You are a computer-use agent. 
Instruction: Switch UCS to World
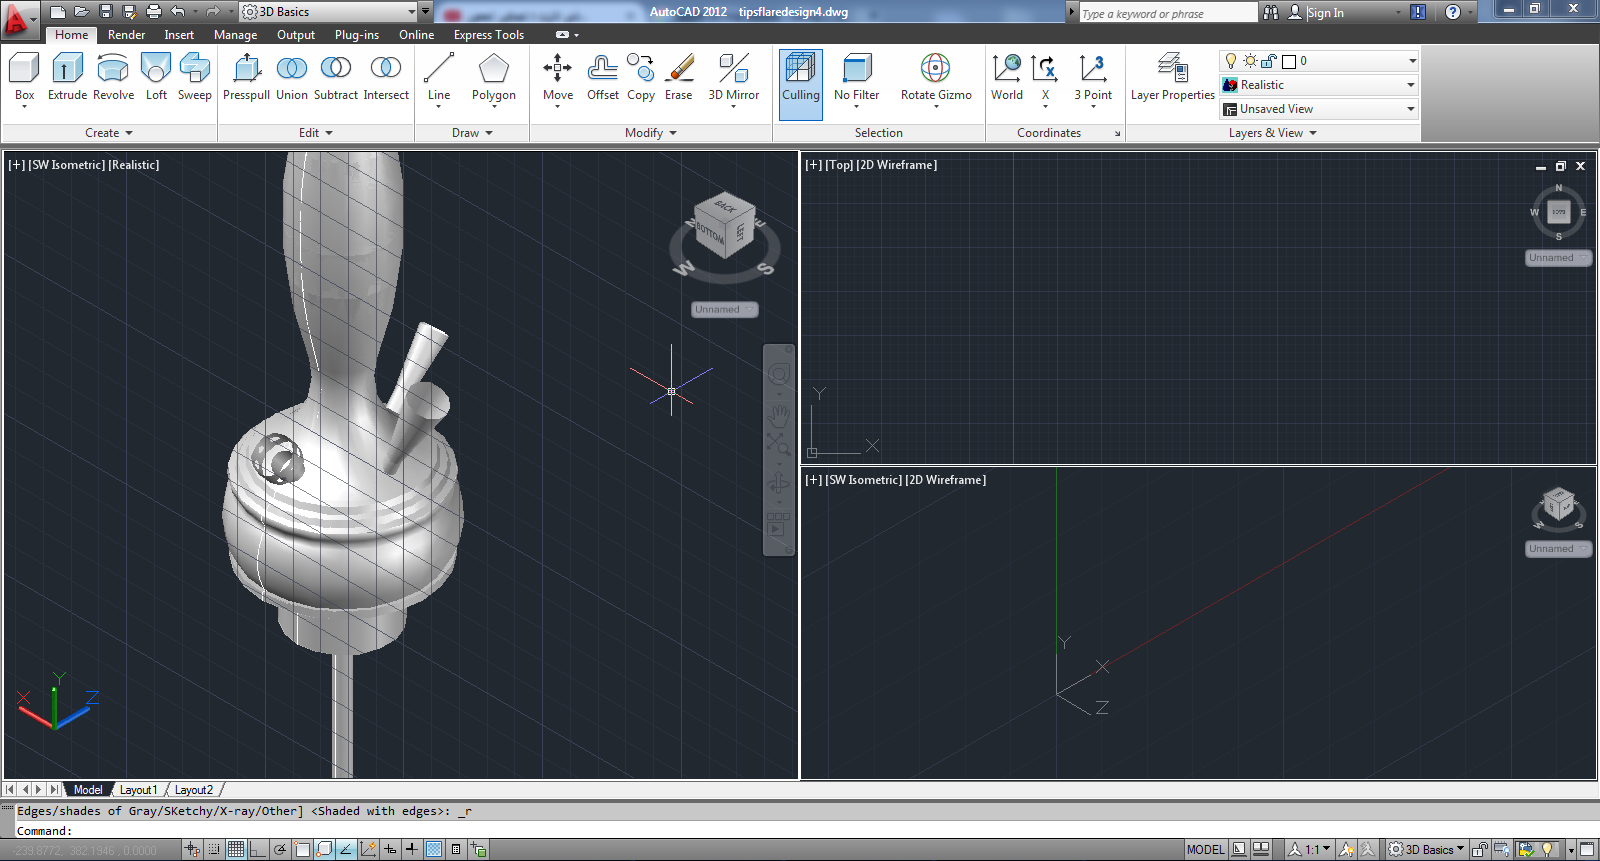coord(1006,78)
